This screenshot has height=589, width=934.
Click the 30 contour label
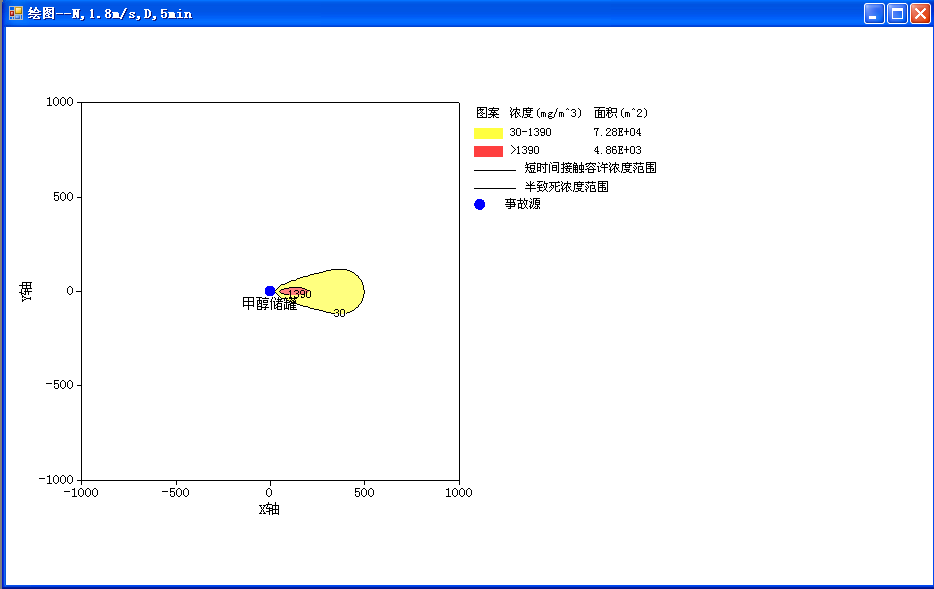click(340, 313)
